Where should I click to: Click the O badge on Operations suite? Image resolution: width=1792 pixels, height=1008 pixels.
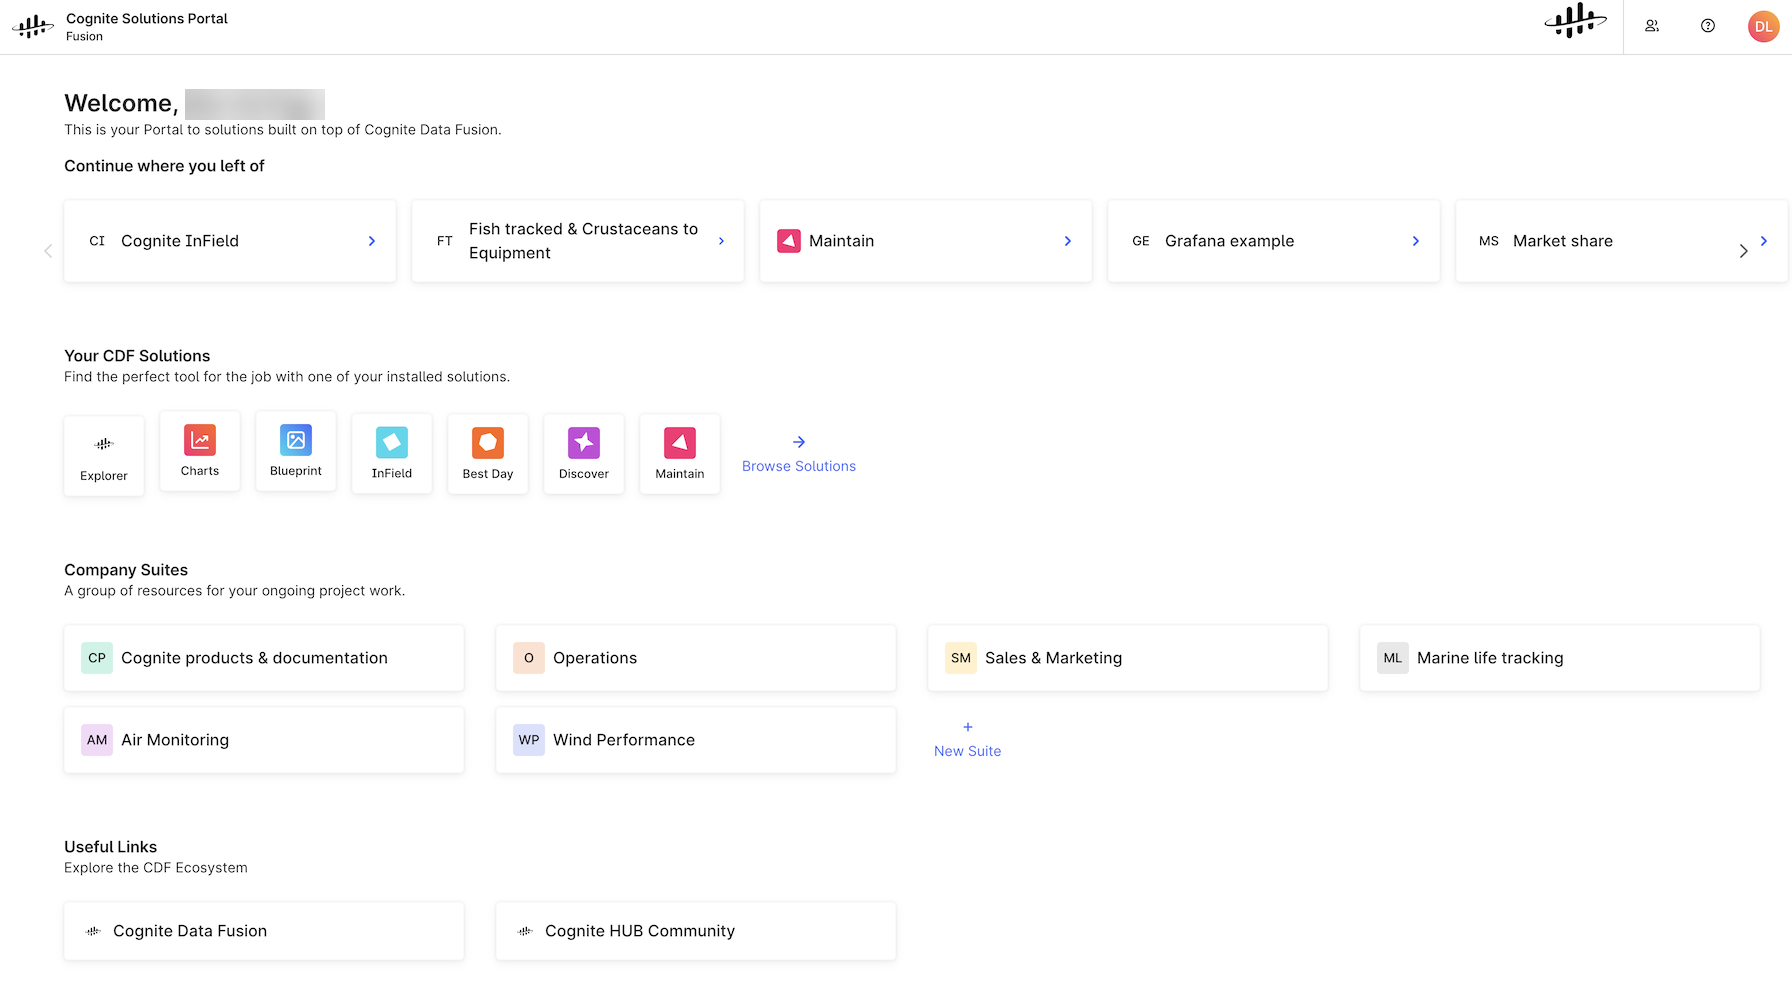pos(529,658)
